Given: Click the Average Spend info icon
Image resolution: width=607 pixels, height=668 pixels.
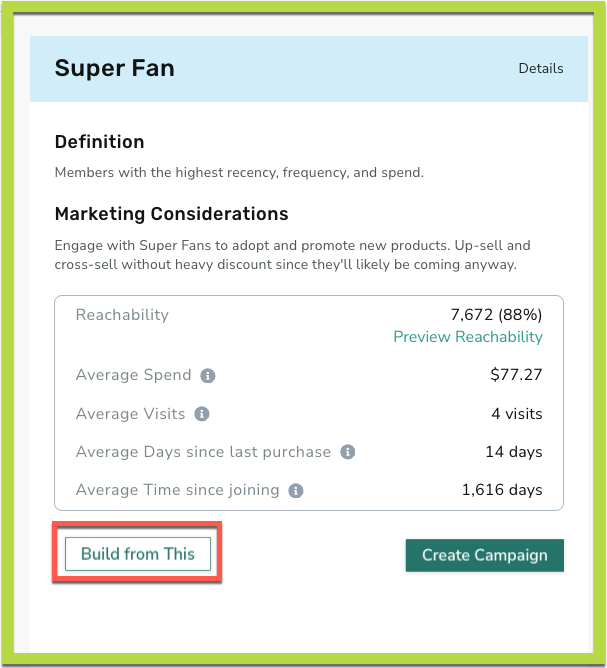Looking at the screenshot, I should (208, 376).
